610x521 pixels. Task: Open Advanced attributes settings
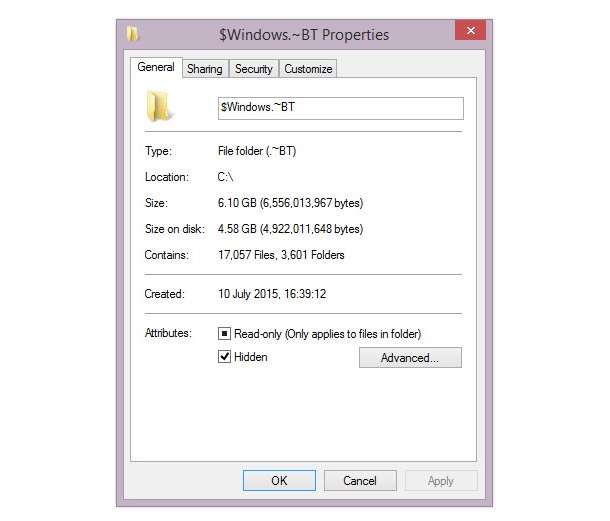coord(410,358)
